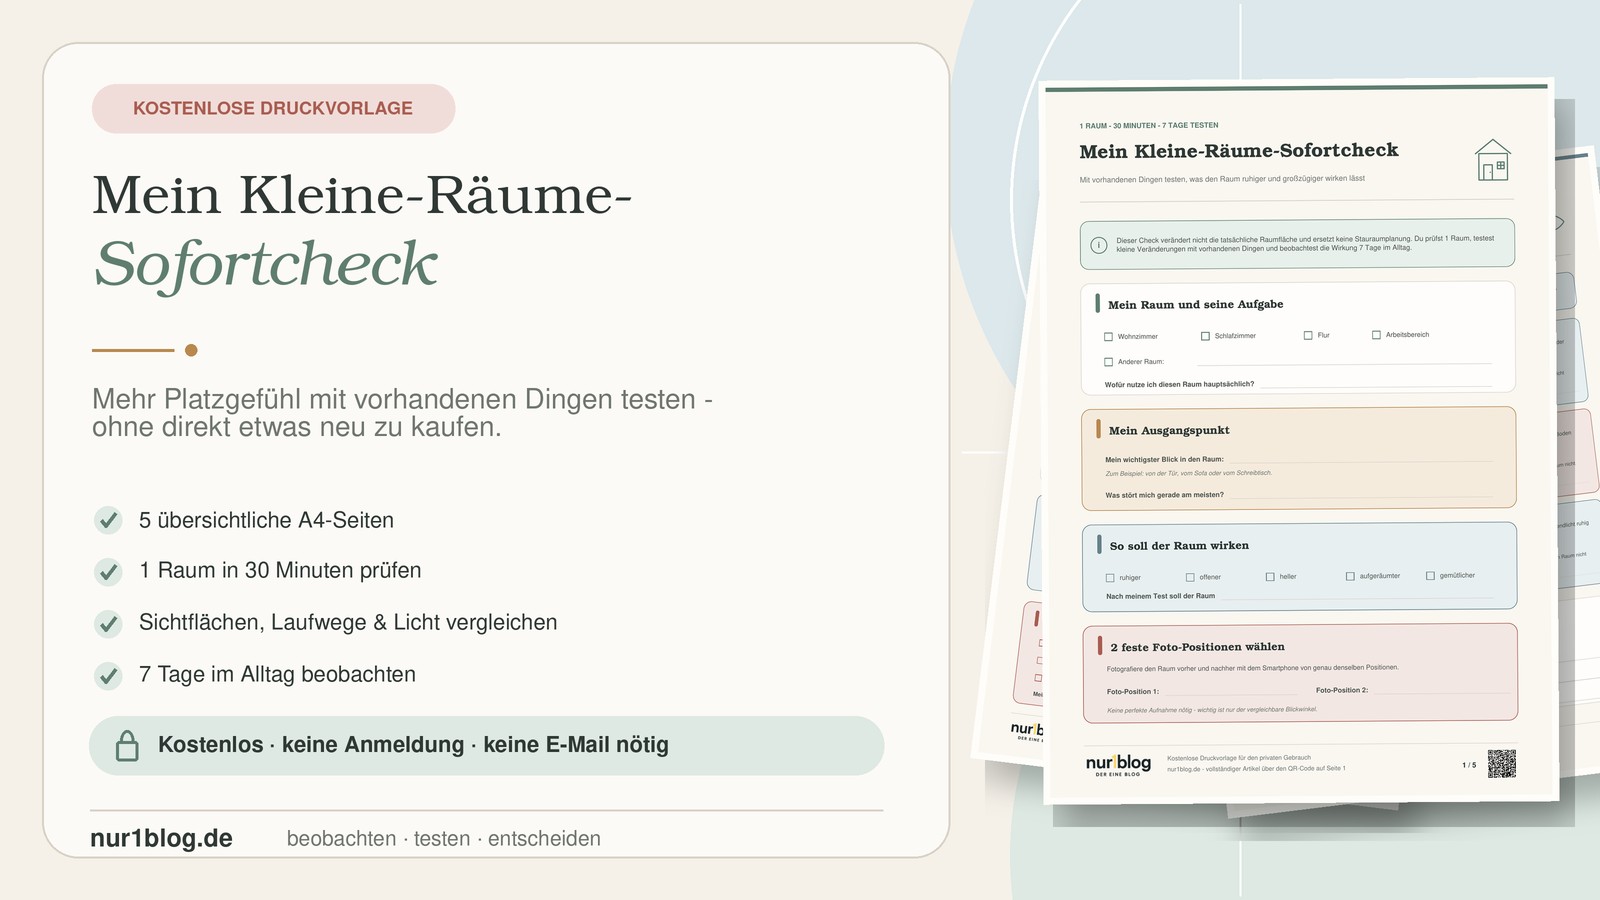Click the green notice box text starting 'Dieser Check verändert'
This screenshot has width=1600, height=900.
(x=1305, y=244)
